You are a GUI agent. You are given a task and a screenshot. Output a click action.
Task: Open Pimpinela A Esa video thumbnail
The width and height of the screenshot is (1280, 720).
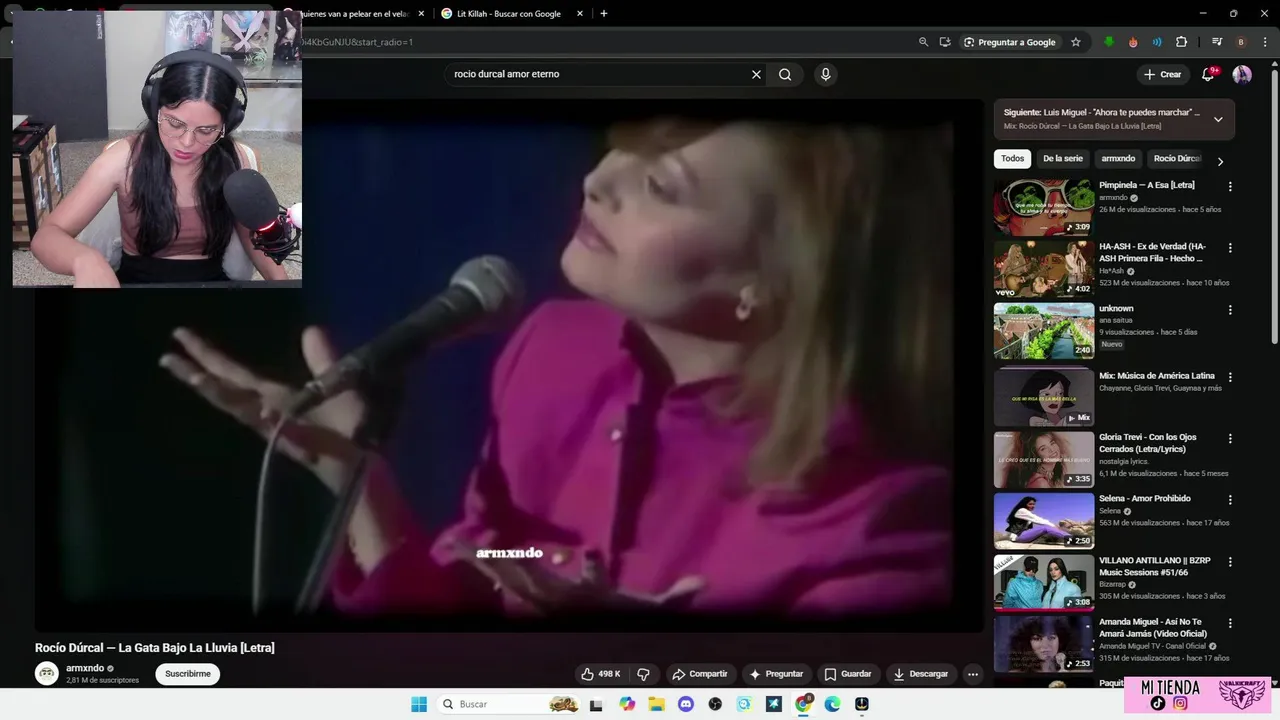(1043, 207)
